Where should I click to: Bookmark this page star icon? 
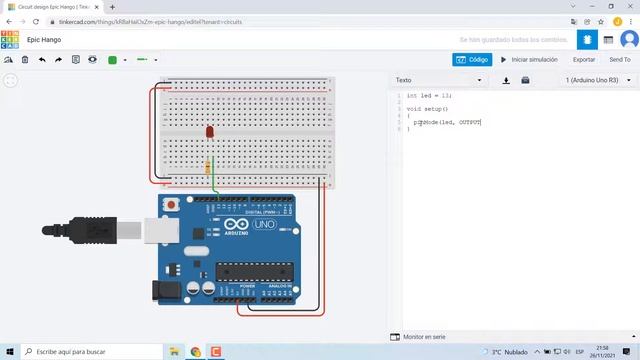600,22
